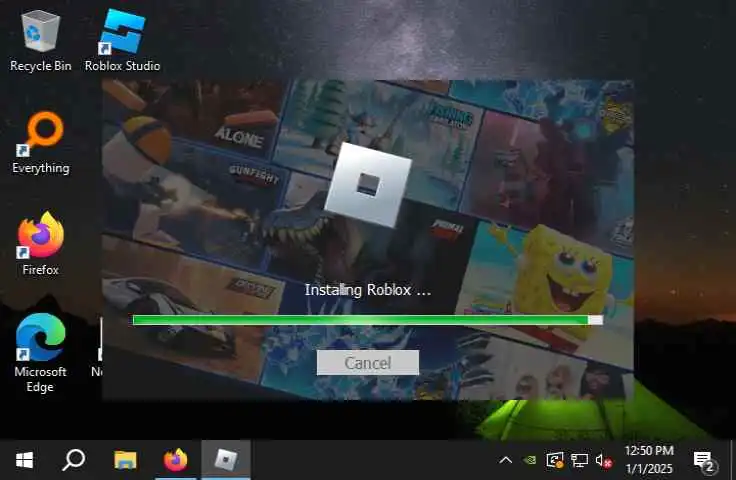The width and height of the screenshot is (736, 480).
Task: Open the clock showing 12:50 PM
Action: 649,460
